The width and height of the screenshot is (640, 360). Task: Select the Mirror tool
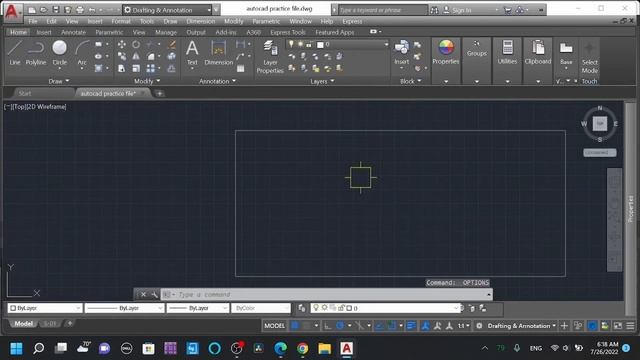[x=136, y=56]
